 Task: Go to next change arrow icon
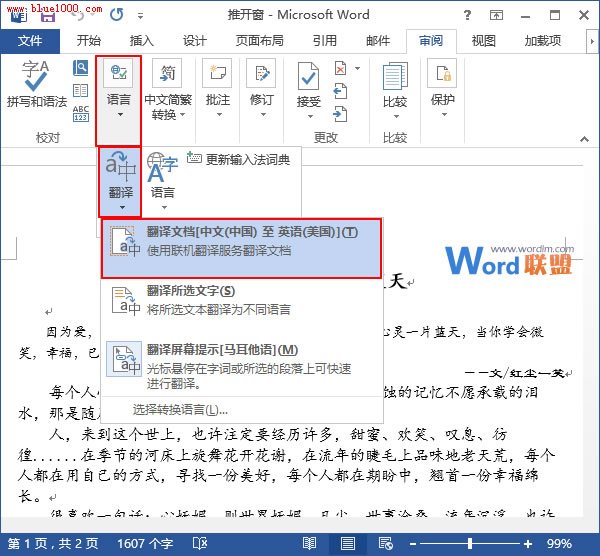click(x=340, y=114)
